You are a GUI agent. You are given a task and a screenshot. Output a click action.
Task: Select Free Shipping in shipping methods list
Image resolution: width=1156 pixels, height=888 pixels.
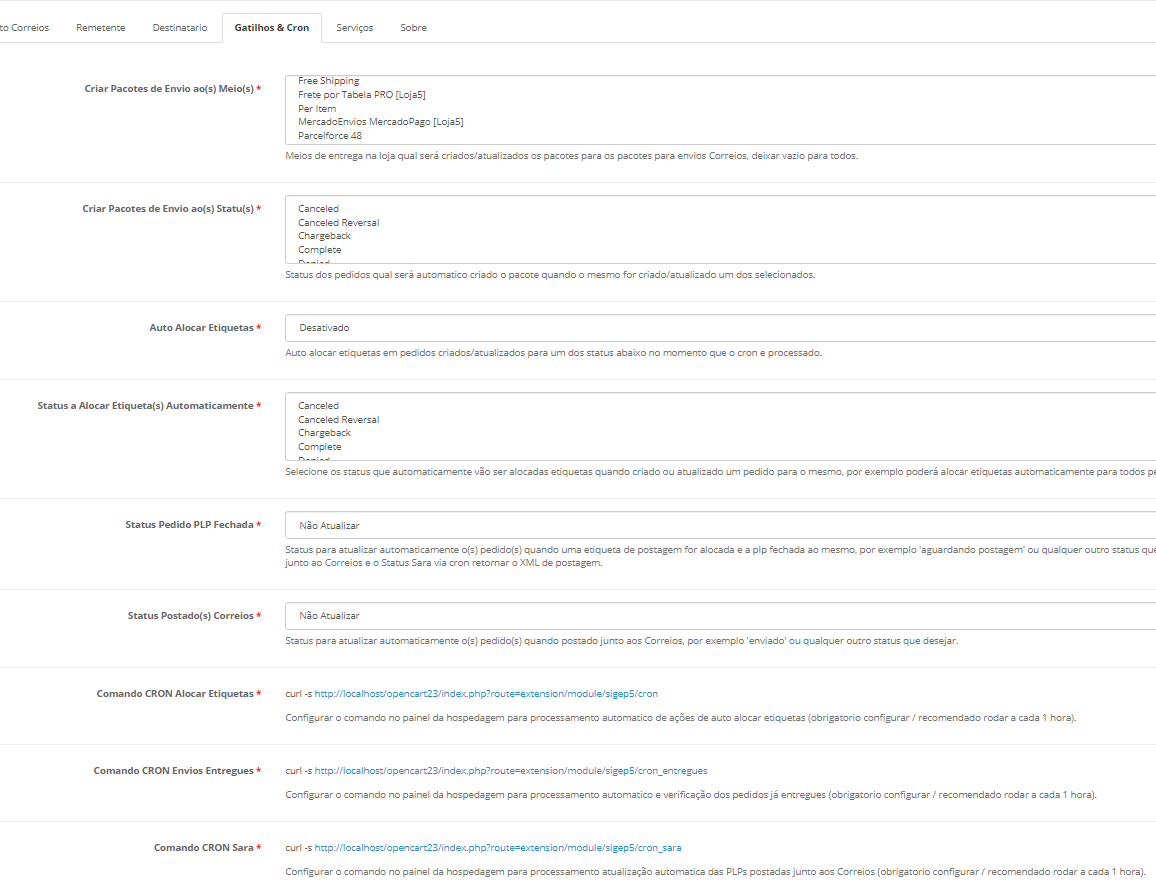[328, 81]
